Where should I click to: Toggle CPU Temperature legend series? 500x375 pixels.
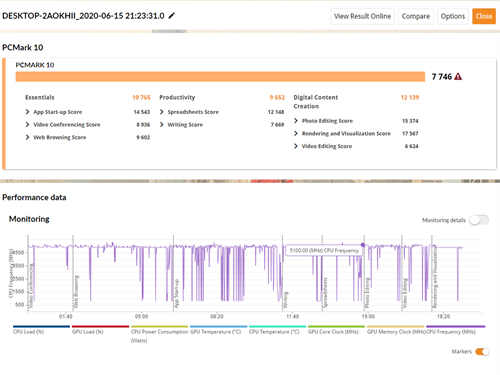[x=277, y=330]
